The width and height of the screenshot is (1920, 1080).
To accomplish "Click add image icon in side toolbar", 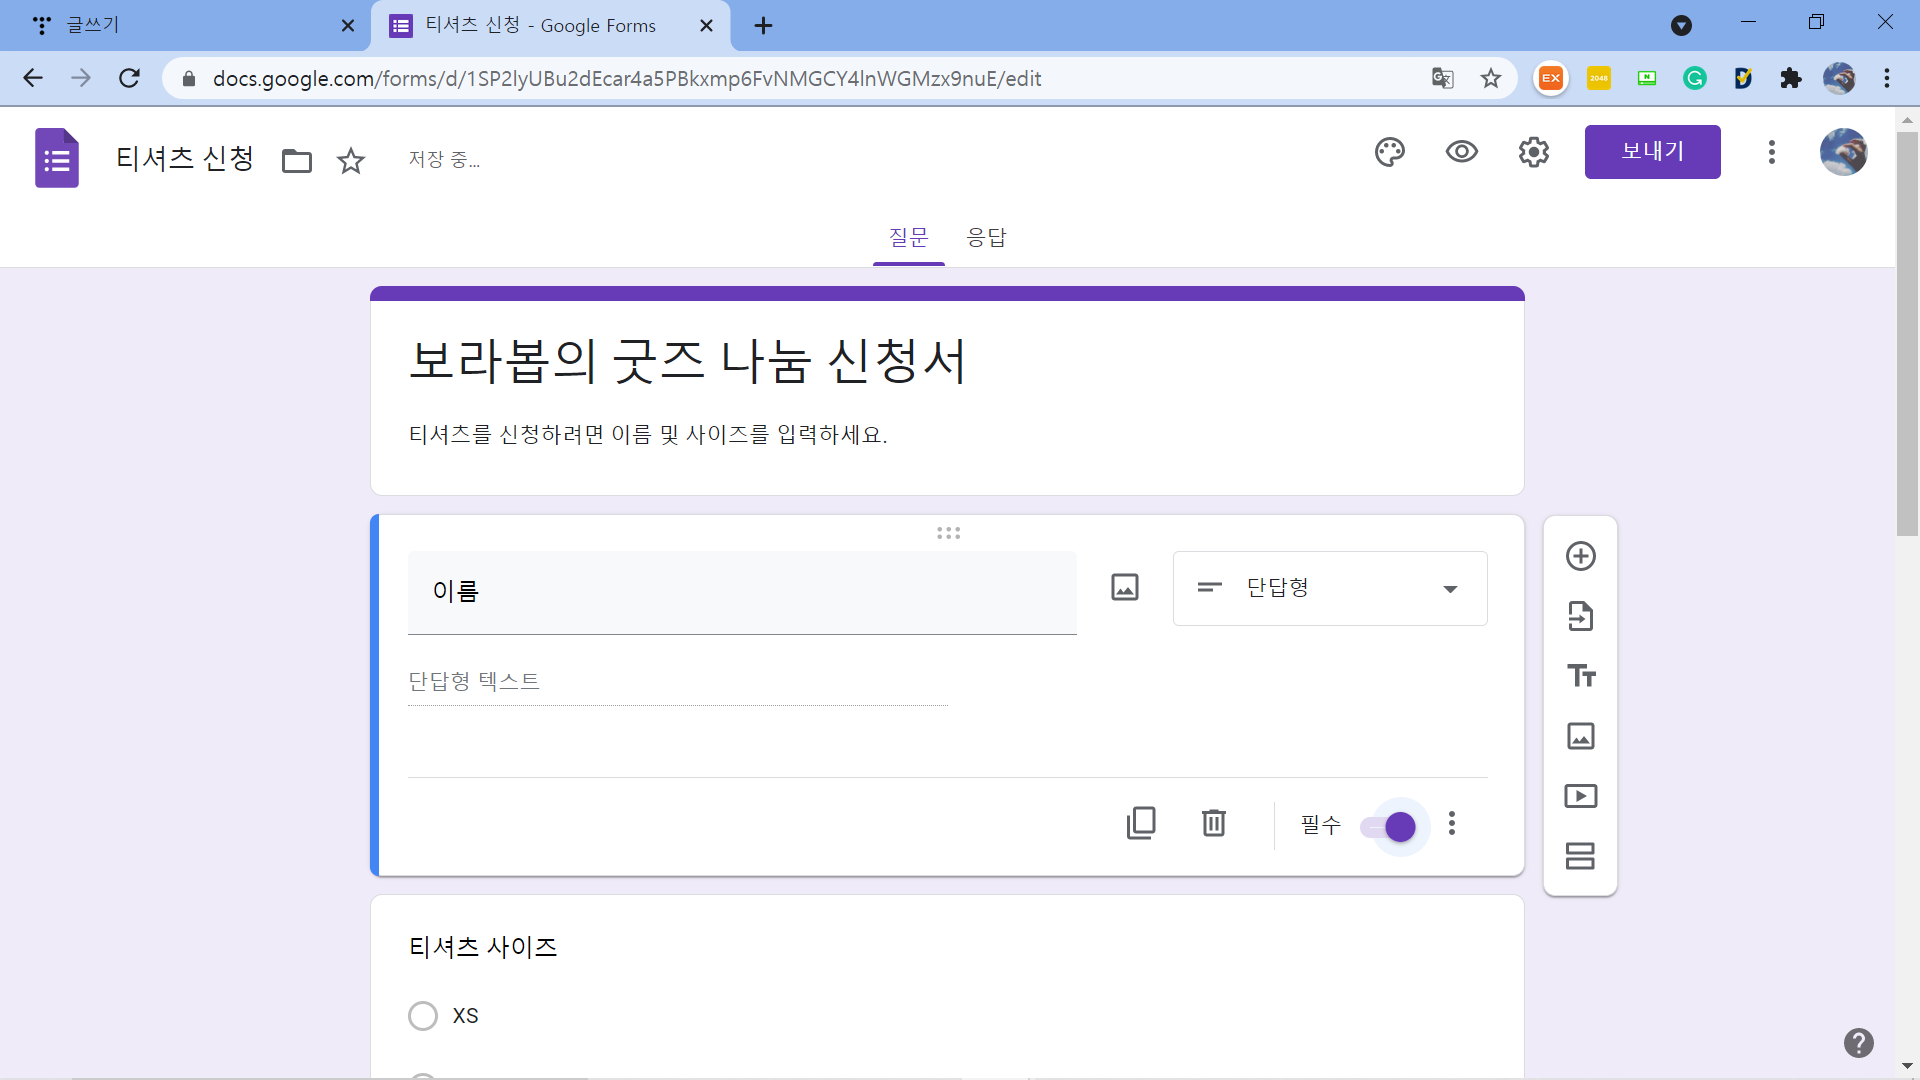I will [1580, 736].
